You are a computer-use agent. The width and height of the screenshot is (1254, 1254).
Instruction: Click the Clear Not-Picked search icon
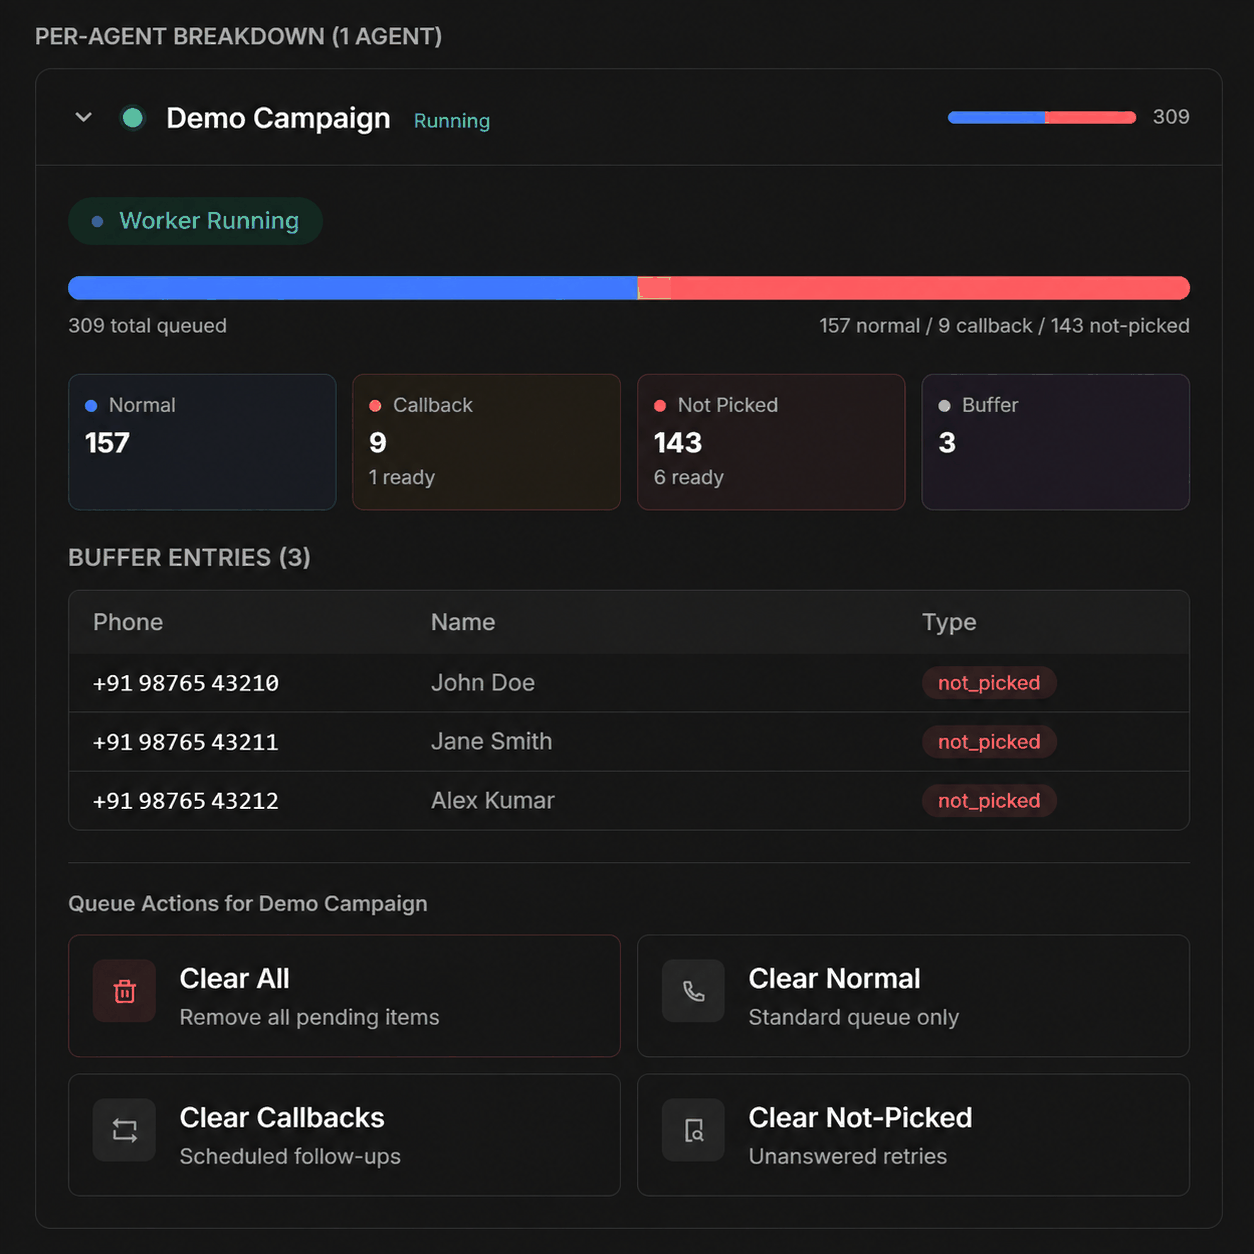tap(693, 1130)
